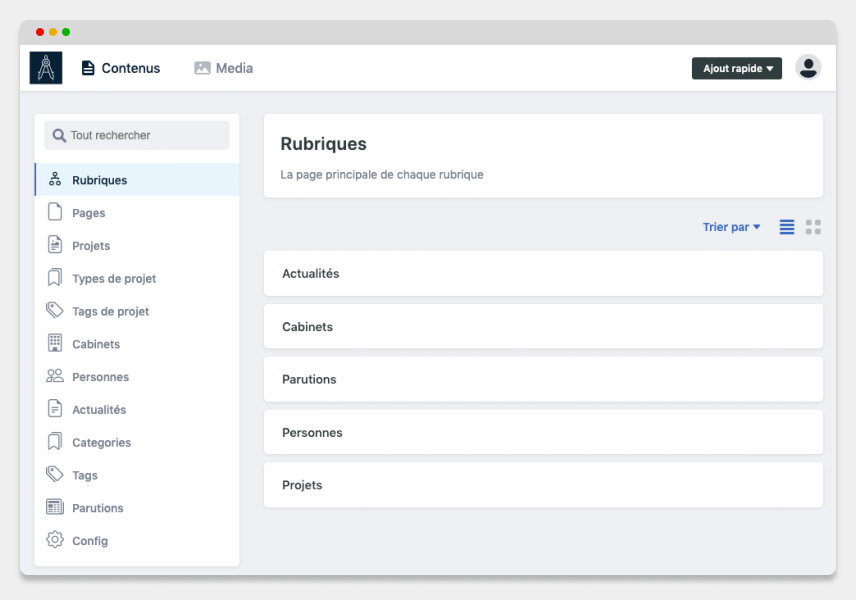The width and height of the screenshot is (856, 600).
Task: Select the Parutions newspaper icon
Action: pyautogui.click(x=55, y=507)
